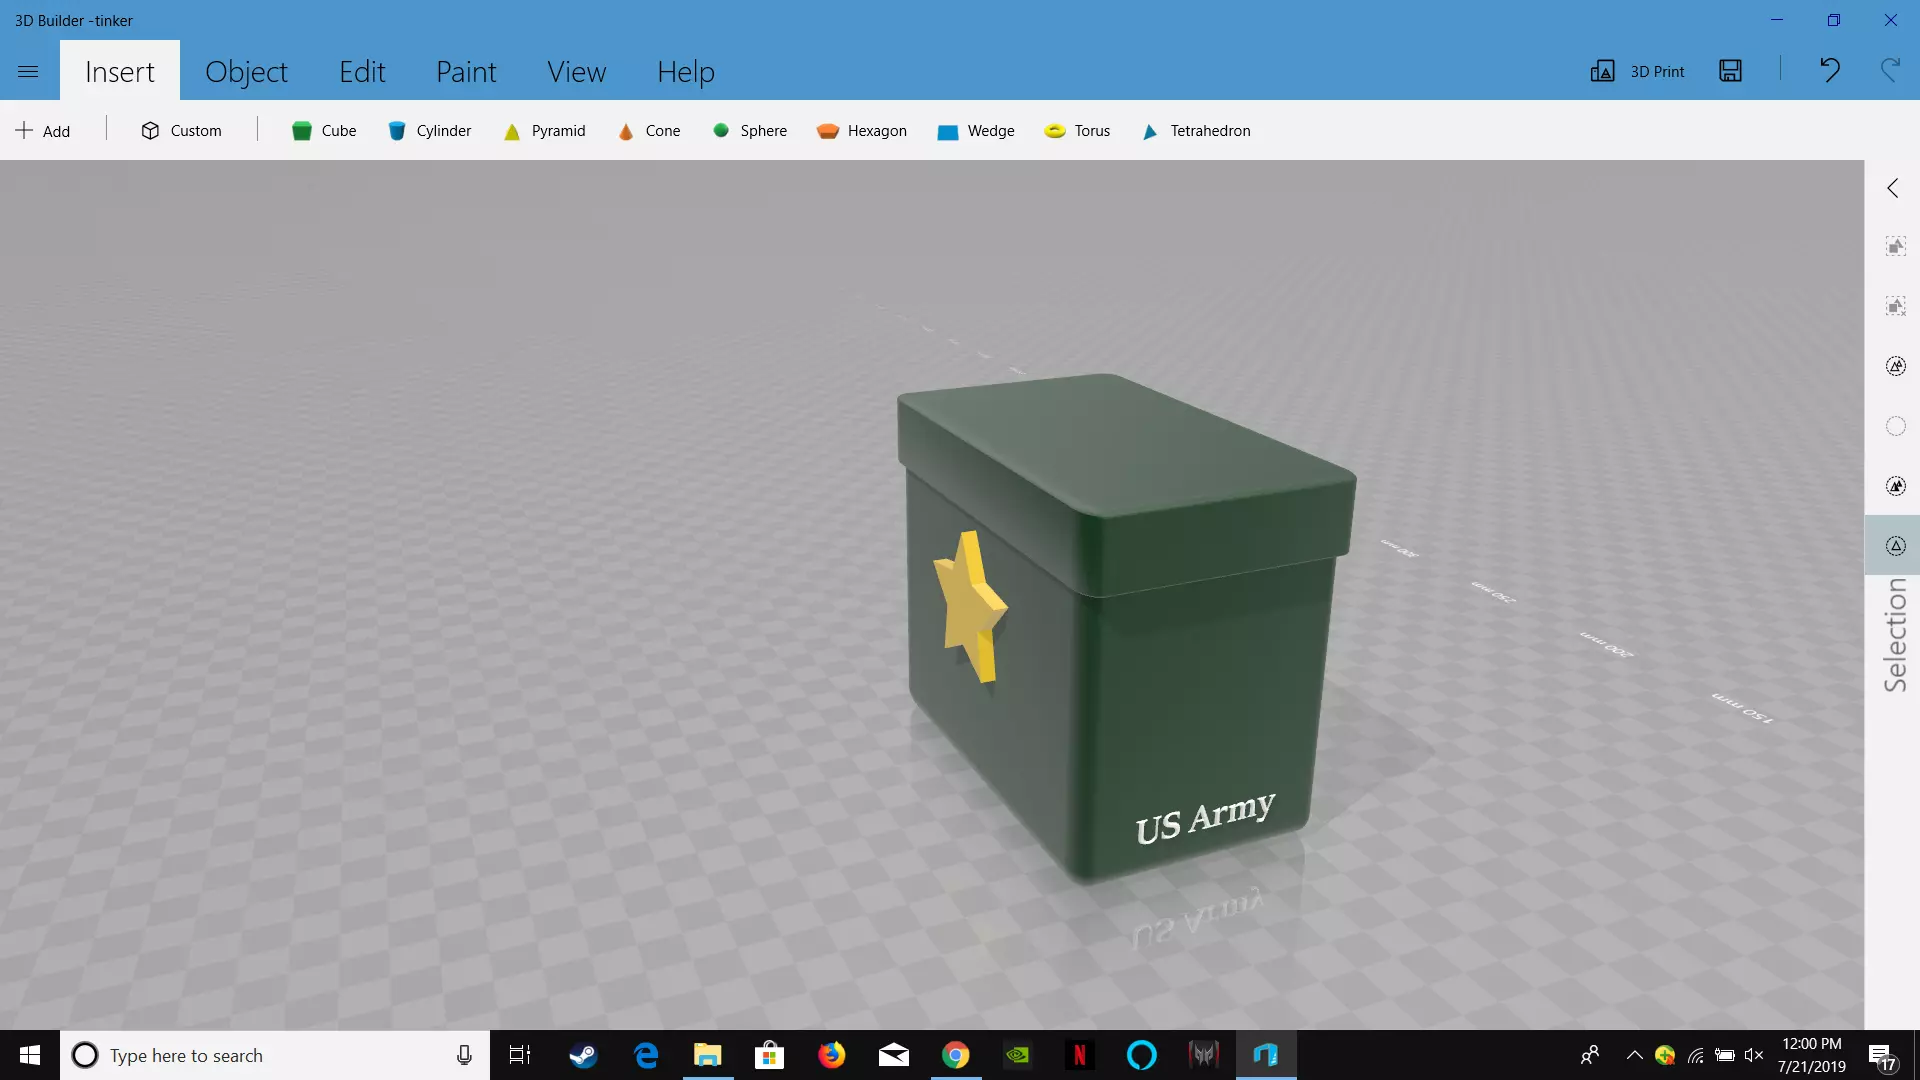1920x1080 pixels.
Task: Click the empty dashed circle select-none icon
Action: [x=1896, y=426]
